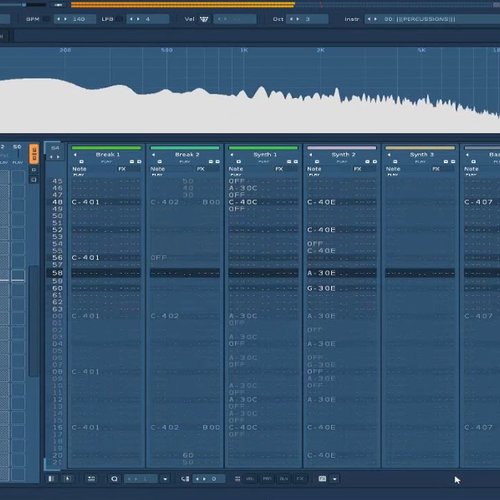Toggle the PAN column button
Viewport: 500px width, 500px height.
pyautogui.click(x=267, y=479)
